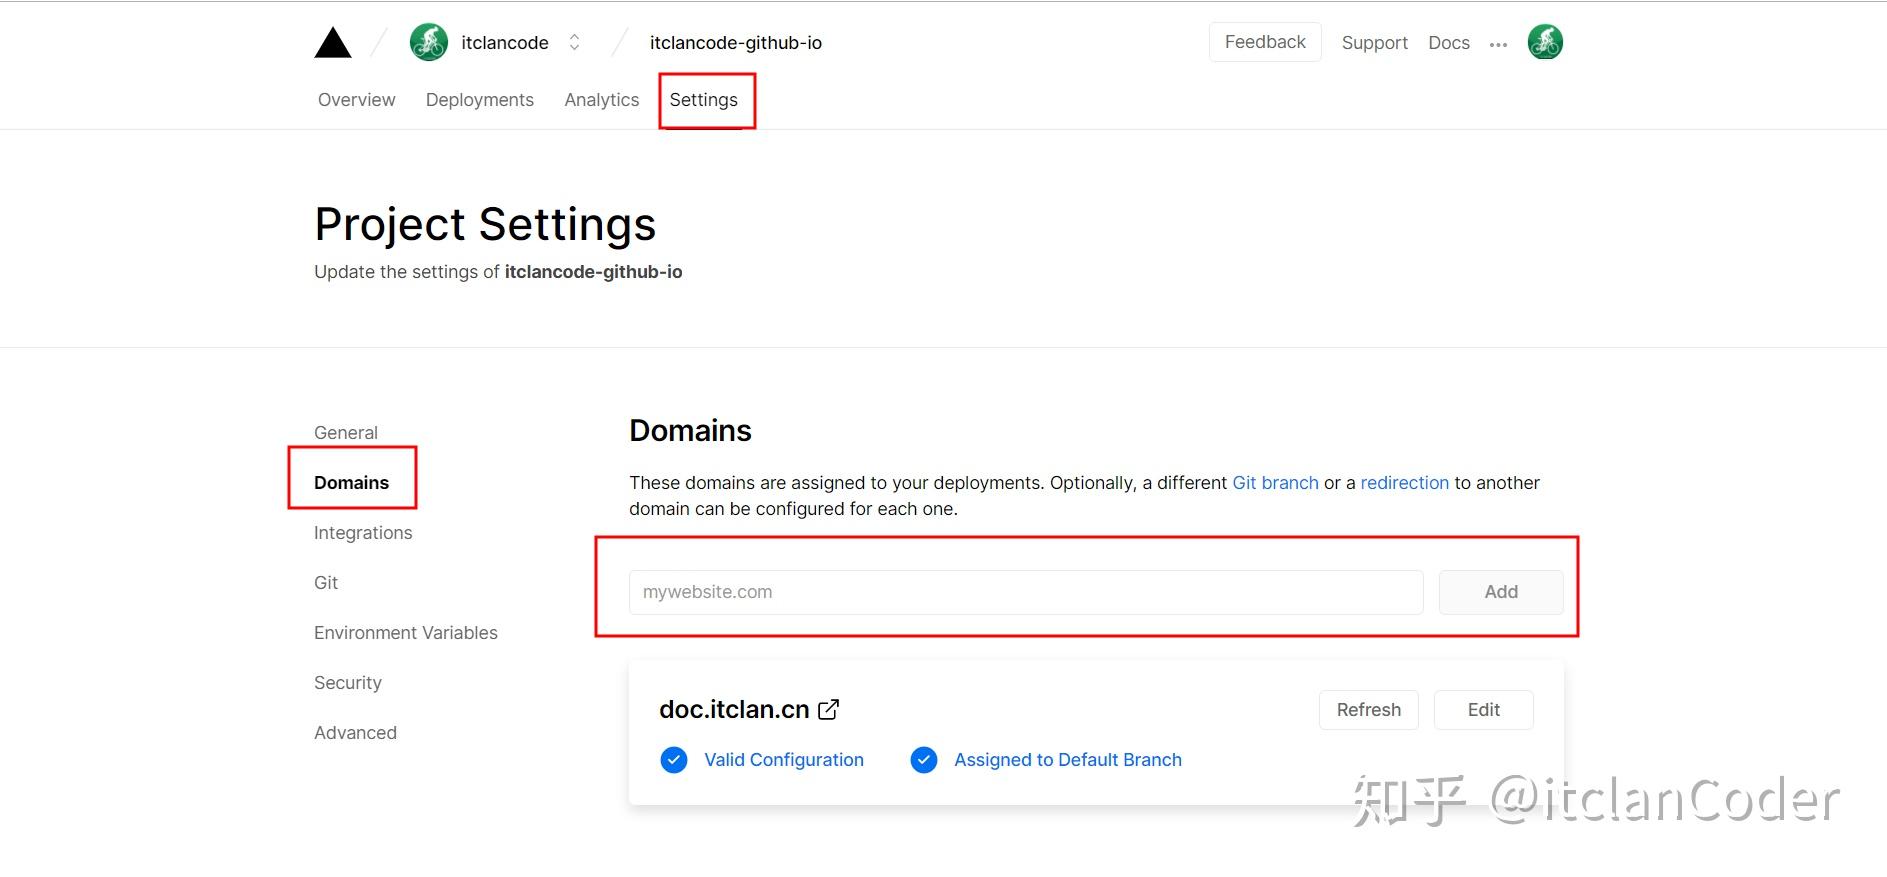Click the Assigned to Default Branch status text
The height and width of the screenshot is (877, 1887).
[x=1068, y=760]
